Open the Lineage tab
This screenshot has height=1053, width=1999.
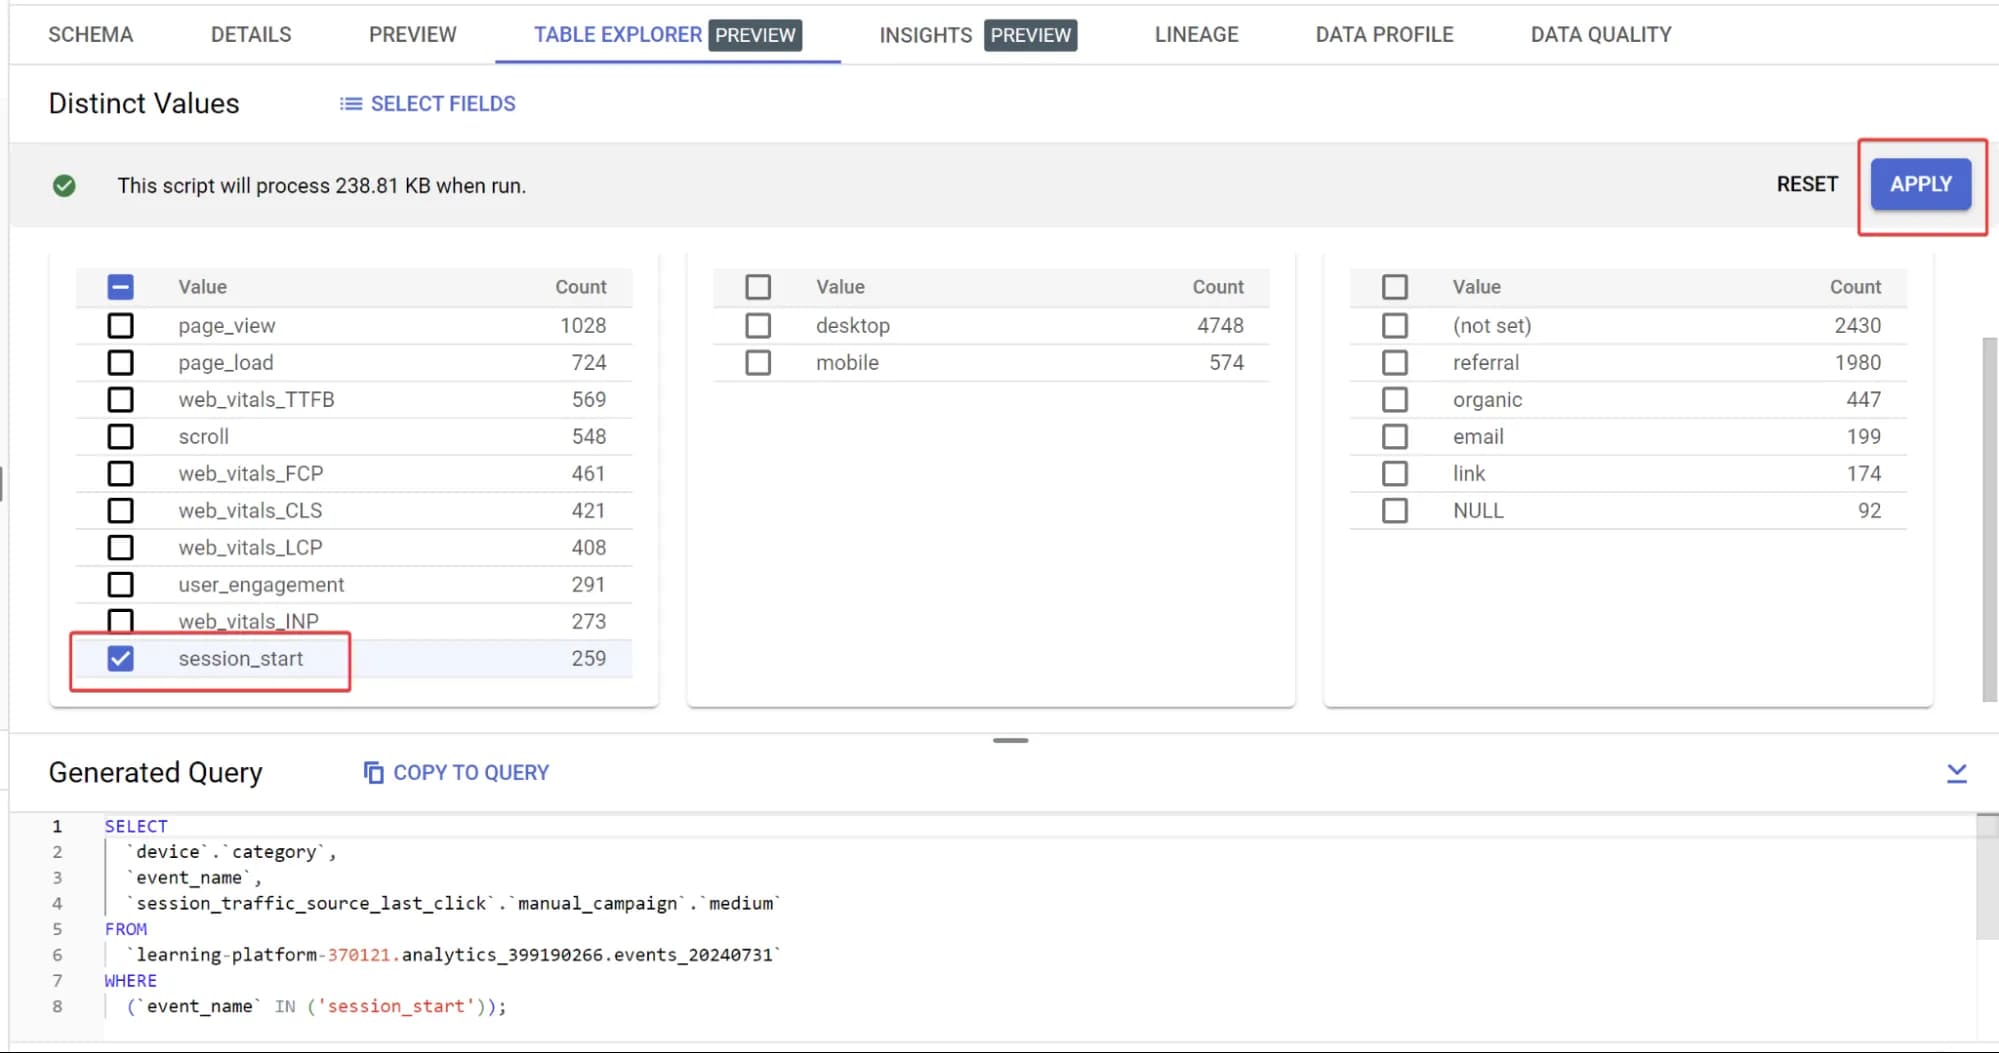[1196, 35]
